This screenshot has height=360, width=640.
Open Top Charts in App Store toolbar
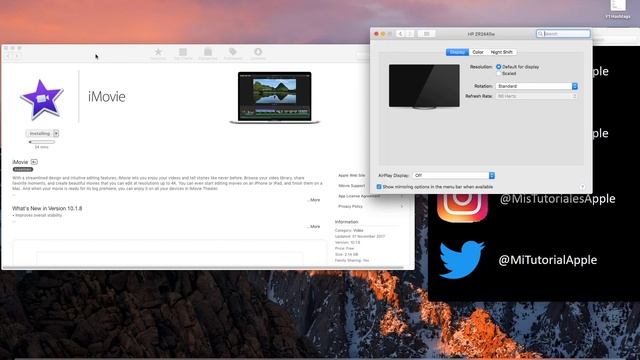tap(183, 54)
